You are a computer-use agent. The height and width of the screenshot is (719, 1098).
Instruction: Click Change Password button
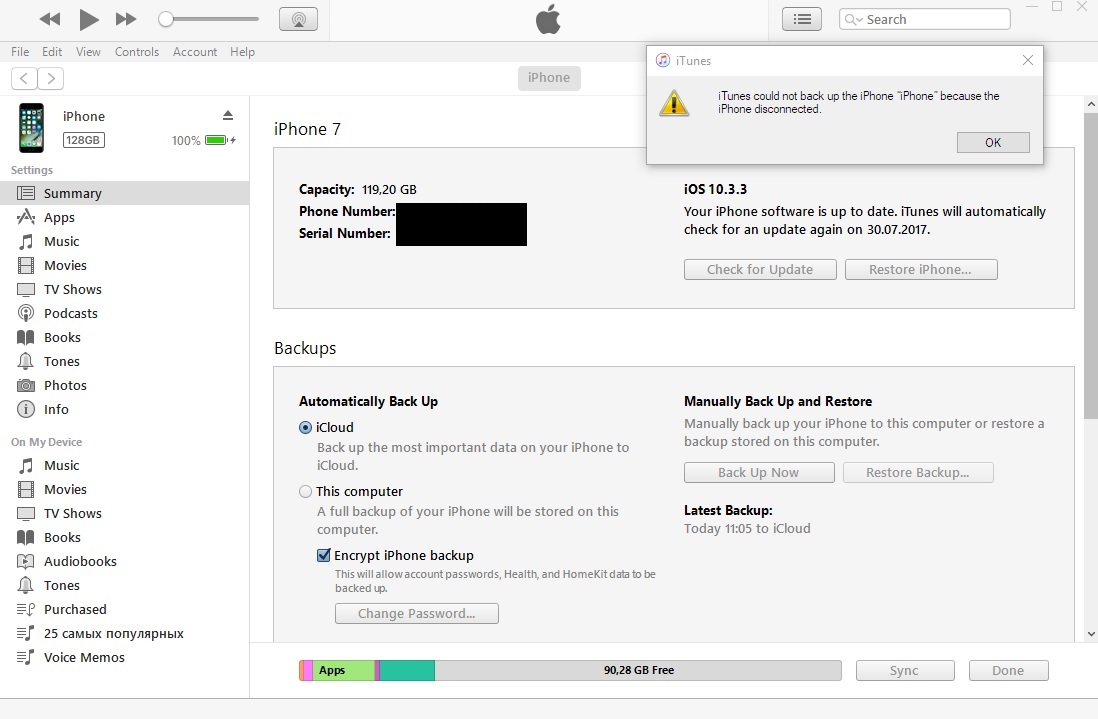pos(417,613)
